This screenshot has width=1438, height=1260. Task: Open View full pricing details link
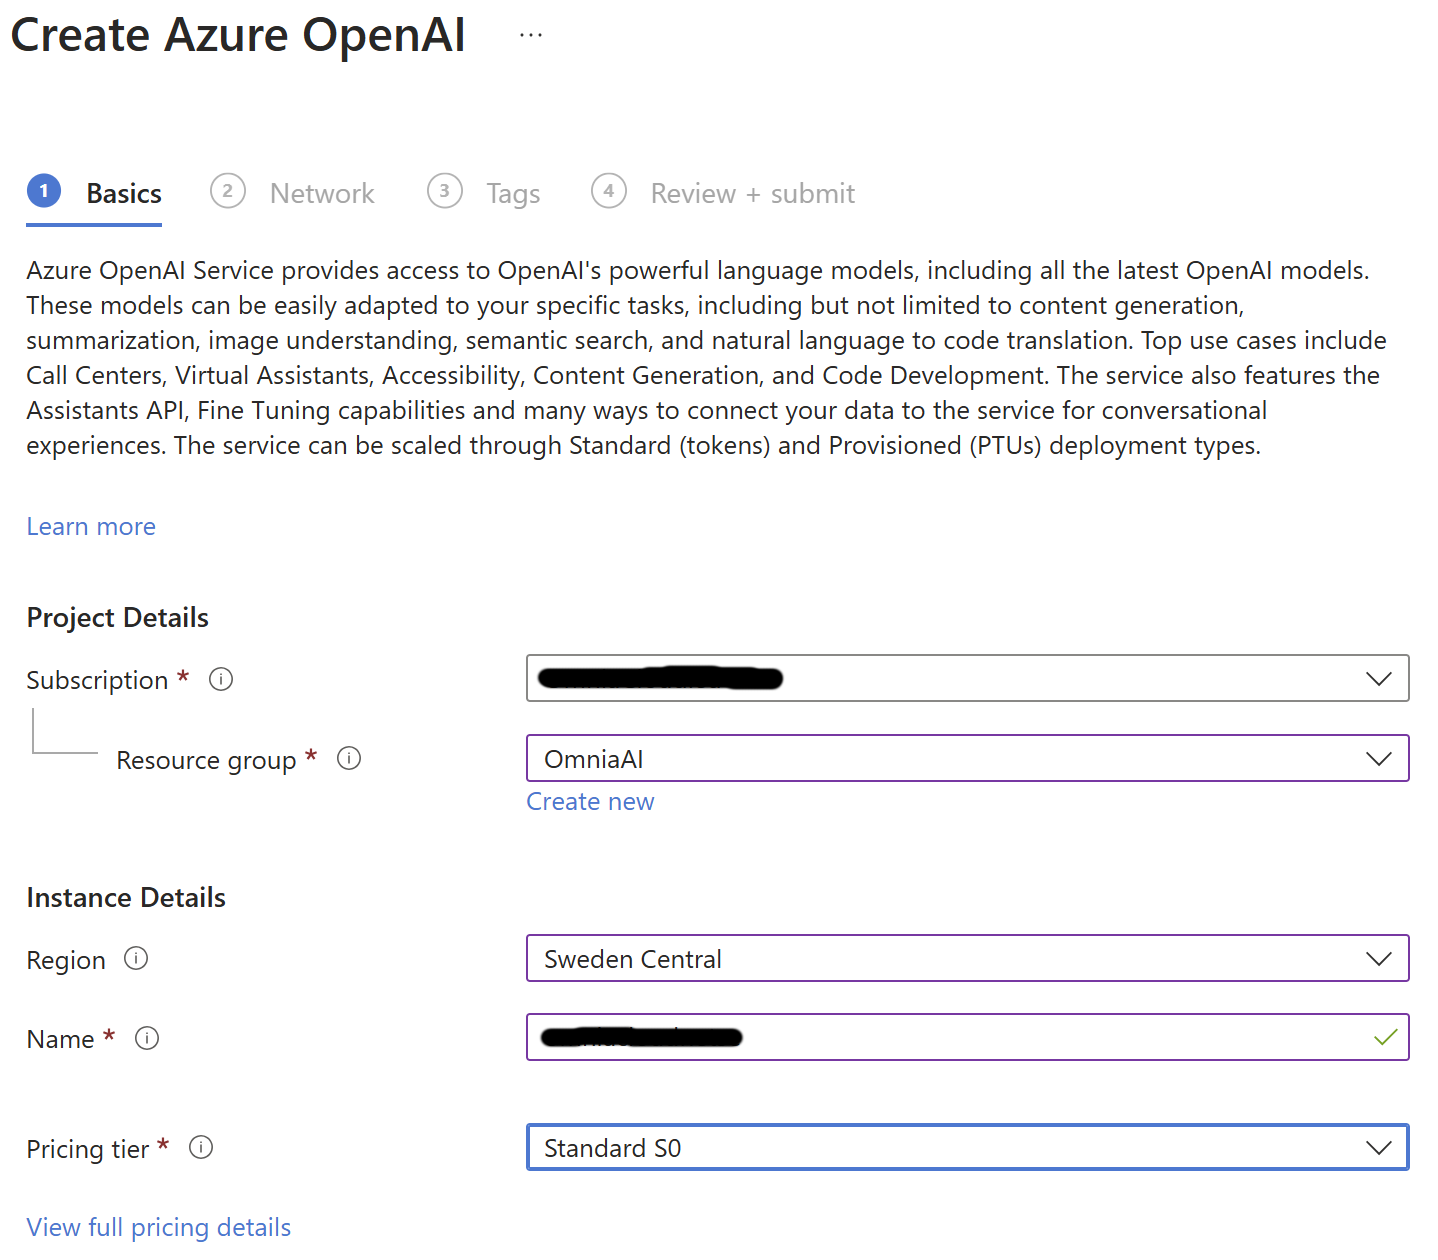159,1228
